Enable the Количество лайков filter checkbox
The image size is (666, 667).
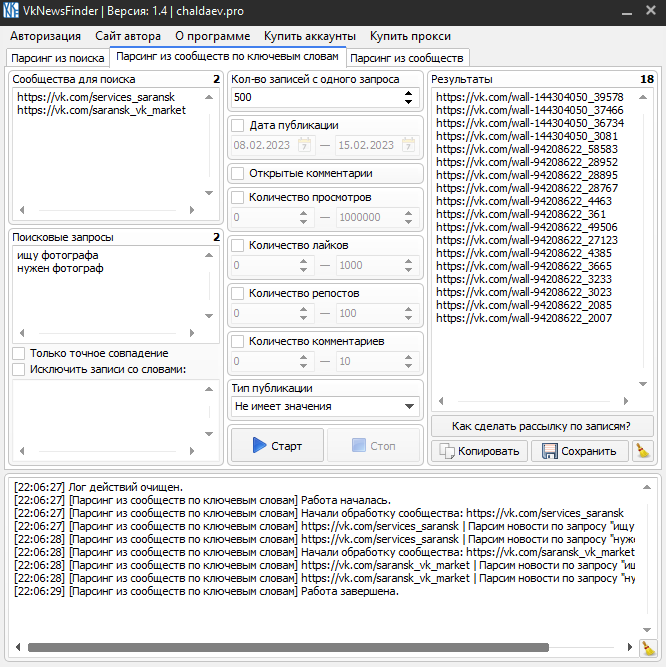click(238, 245)
